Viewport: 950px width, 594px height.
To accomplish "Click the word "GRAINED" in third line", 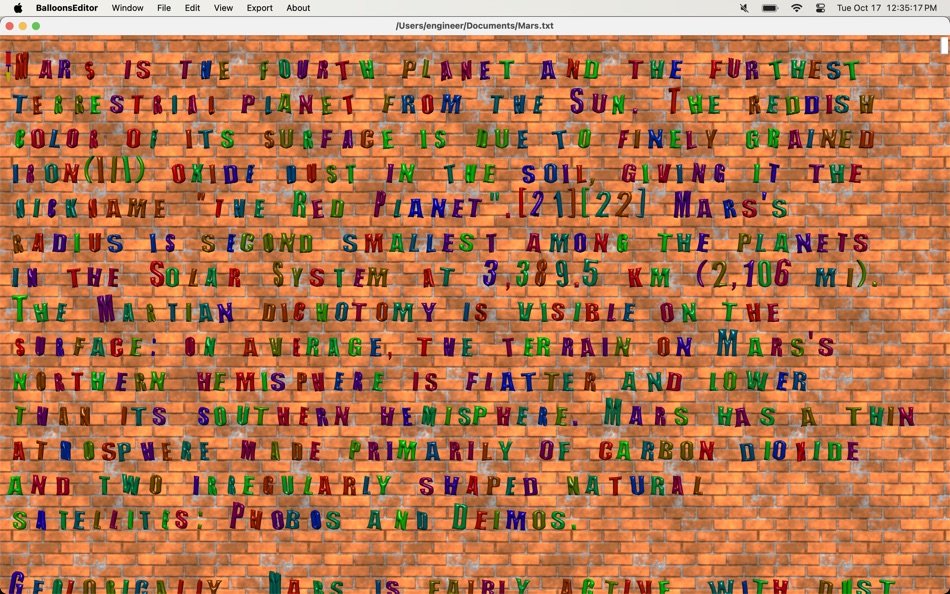I will click(810, 139).
